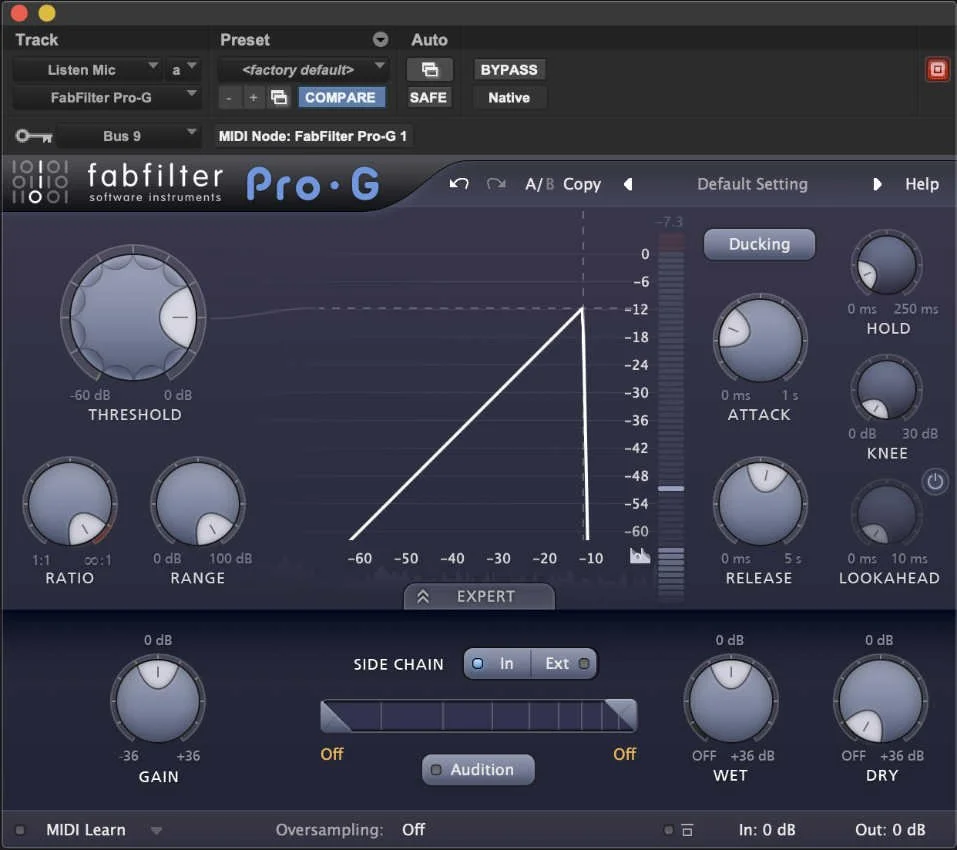Toggle the BYPASS button
The image size is (957, 850).
tap(509, 70)
